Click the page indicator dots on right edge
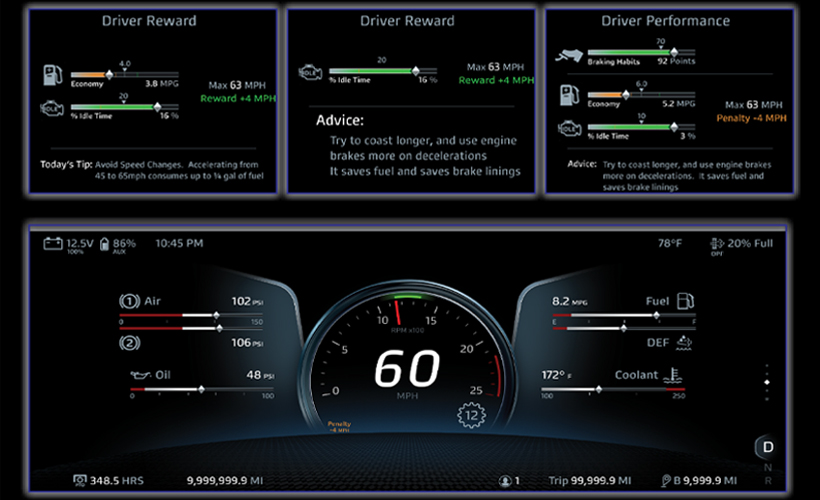 (x=767, y=382)
